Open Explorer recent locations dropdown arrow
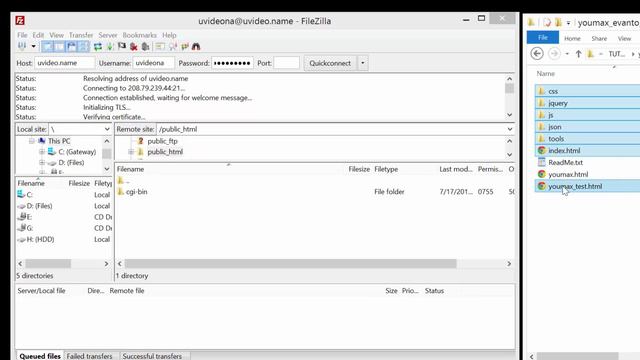This screenshot has height=360, width=640. click(567, 54)
